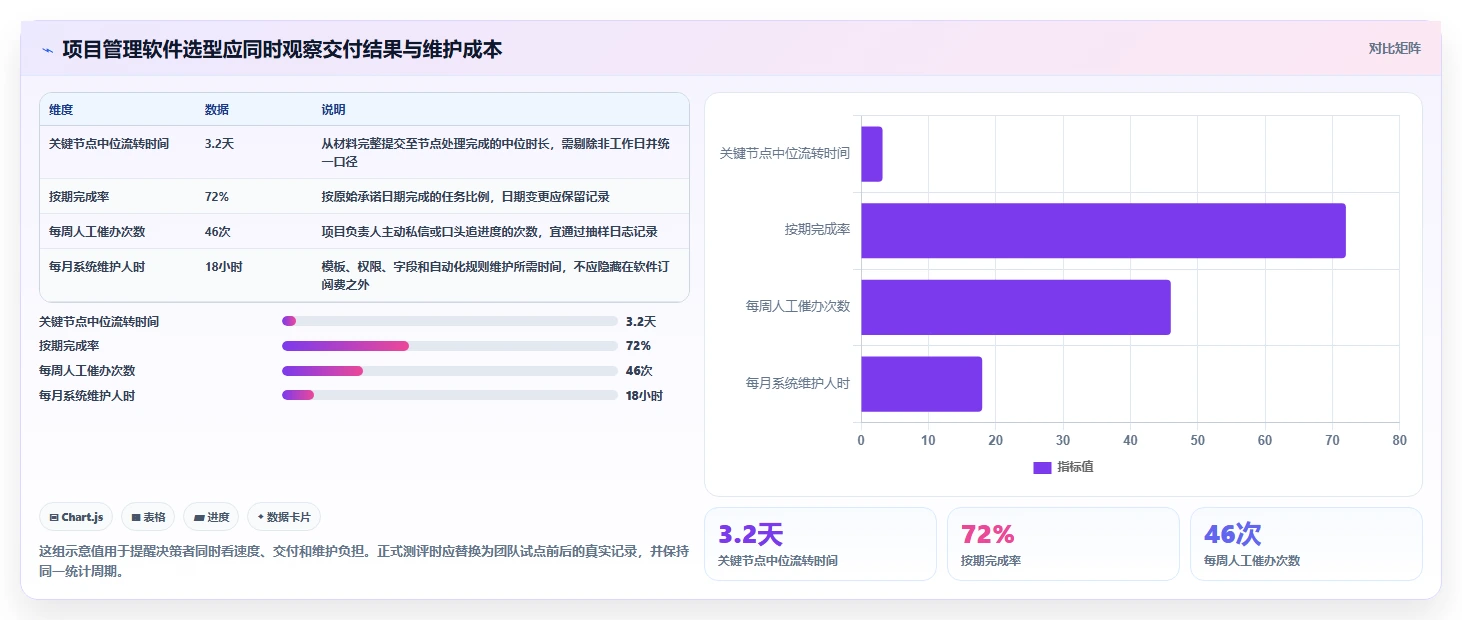Click the 3.2天 value beside its progress bar
This screenshot has height=620, width=1462.
click(641, 322)
